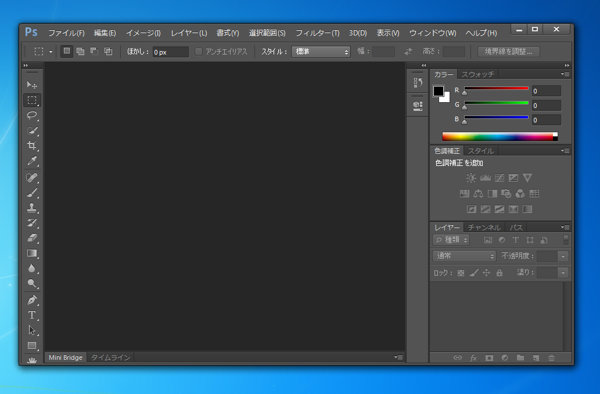Choose Subtract from Selection mode
The width and height of the screenshot is (600, 394).
94,51
